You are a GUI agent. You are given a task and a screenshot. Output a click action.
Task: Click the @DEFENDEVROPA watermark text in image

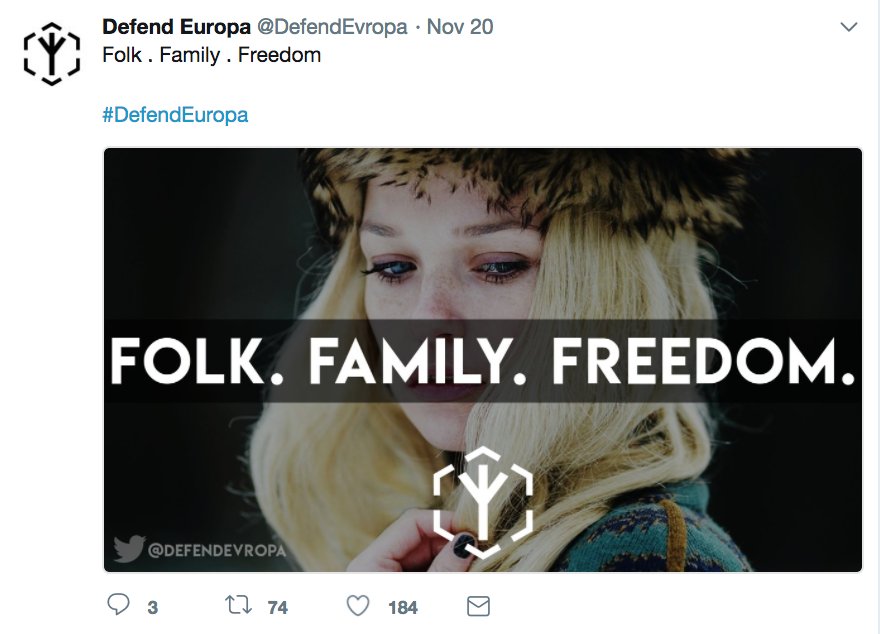coord(217,550)
